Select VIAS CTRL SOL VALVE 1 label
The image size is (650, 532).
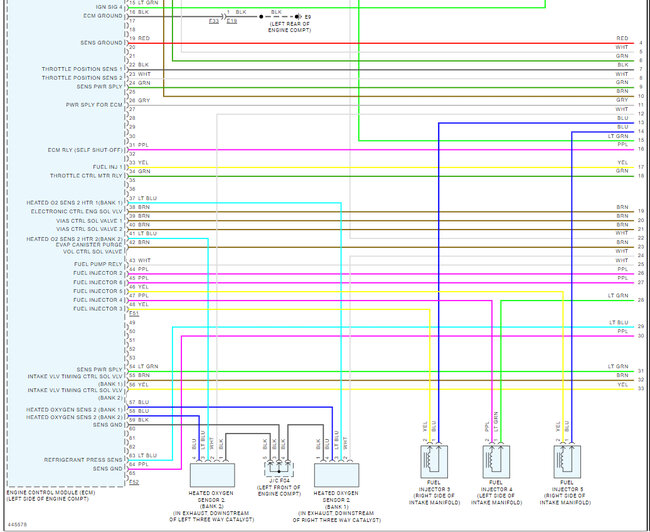[x=90, y=221]
